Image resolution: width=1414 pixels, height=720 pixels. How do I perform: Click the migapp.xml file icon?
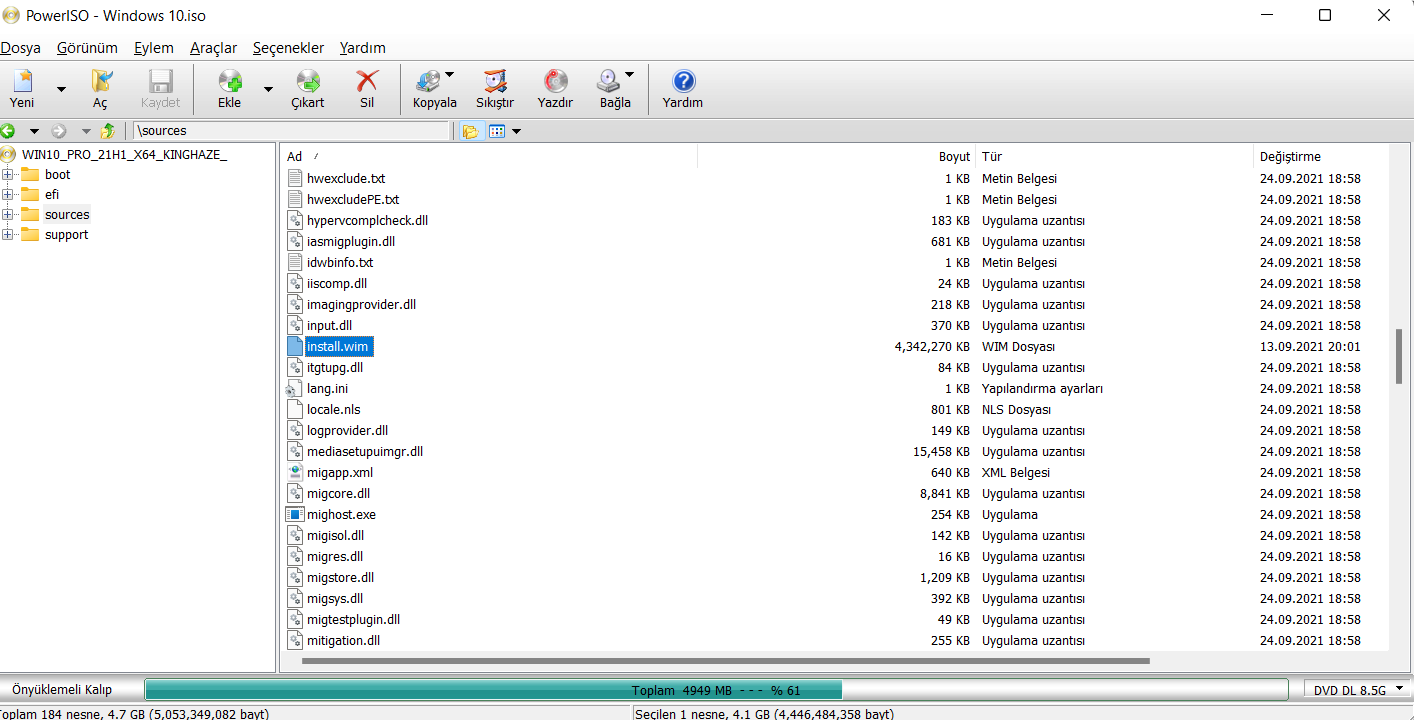[x=294, y=472]
